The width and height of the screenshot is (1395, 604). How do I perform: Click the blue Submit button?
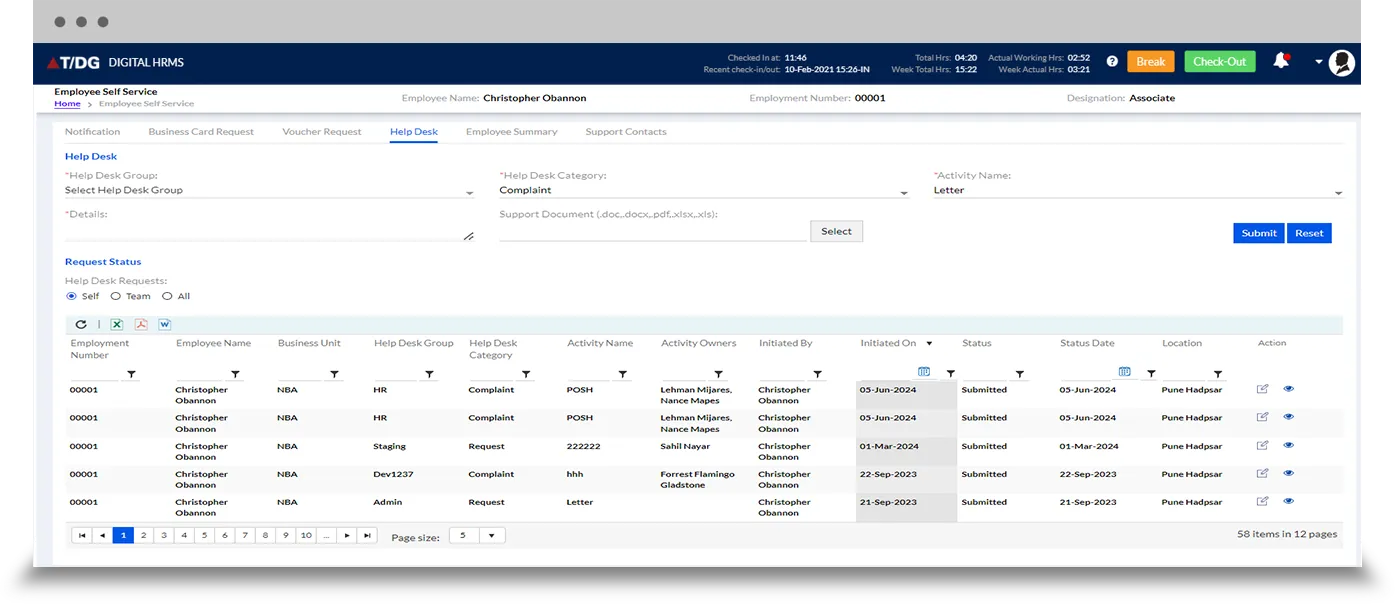(x=1258, y=233)
